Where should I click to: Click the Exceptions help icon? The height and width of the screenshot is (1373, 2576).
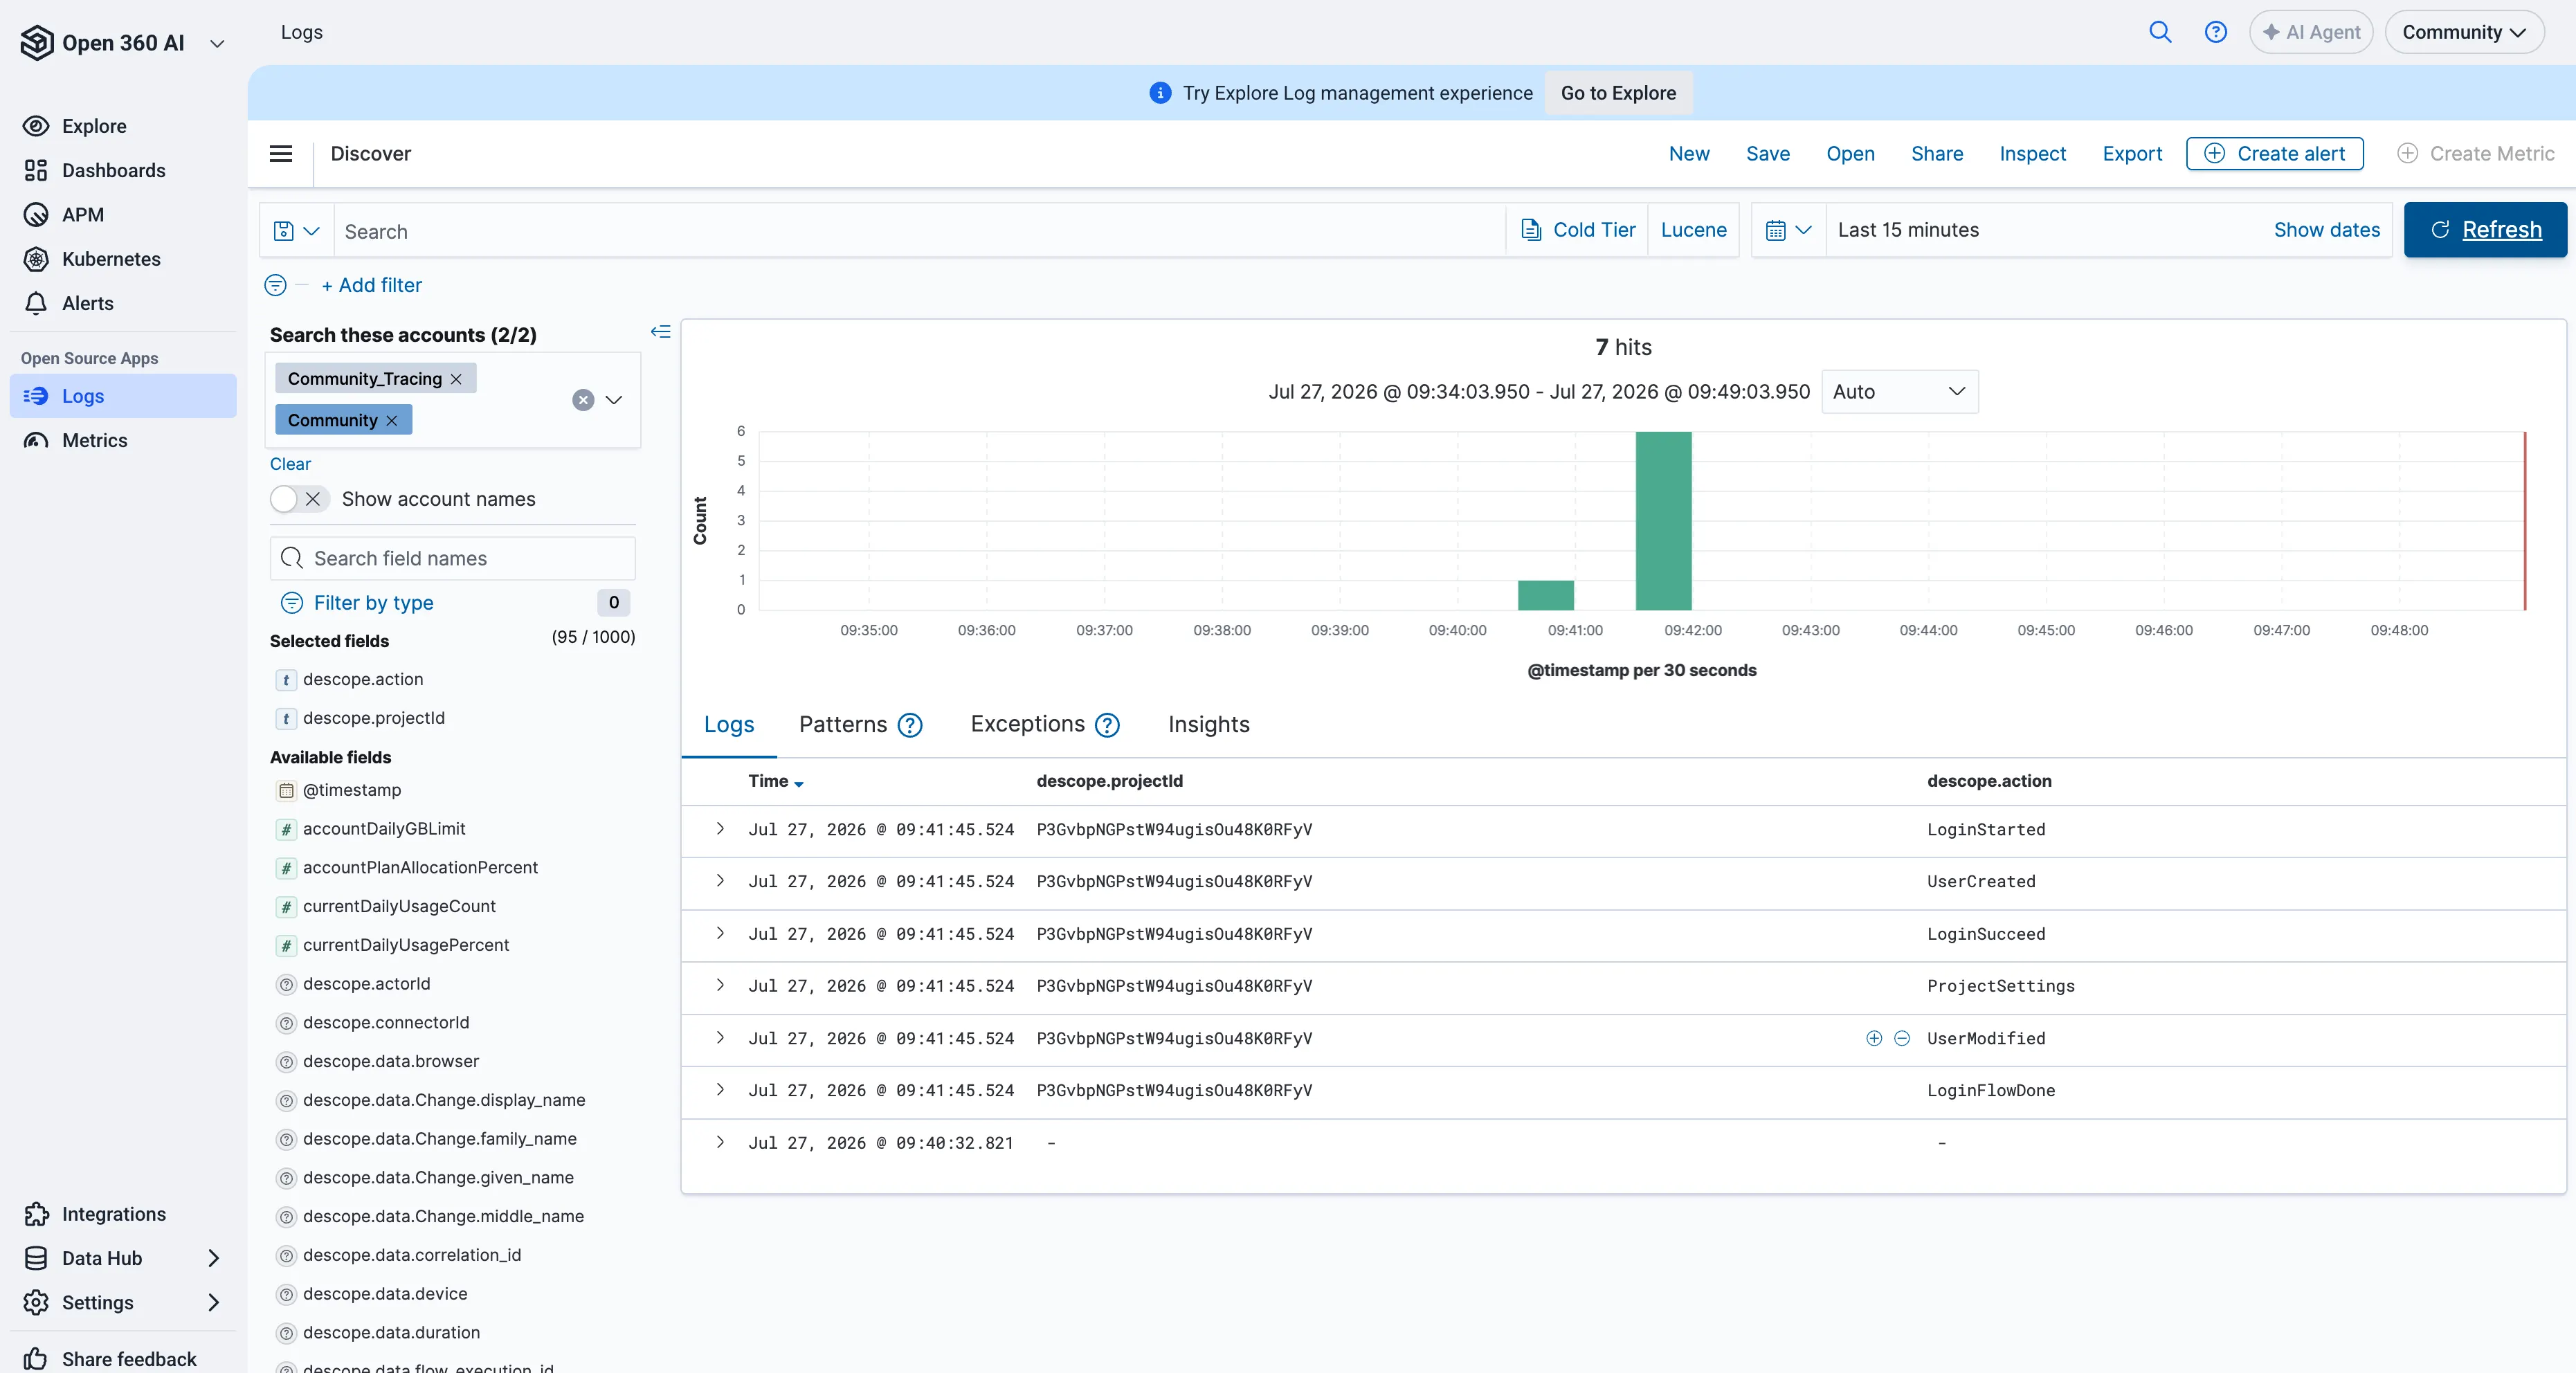point(1107,725)
